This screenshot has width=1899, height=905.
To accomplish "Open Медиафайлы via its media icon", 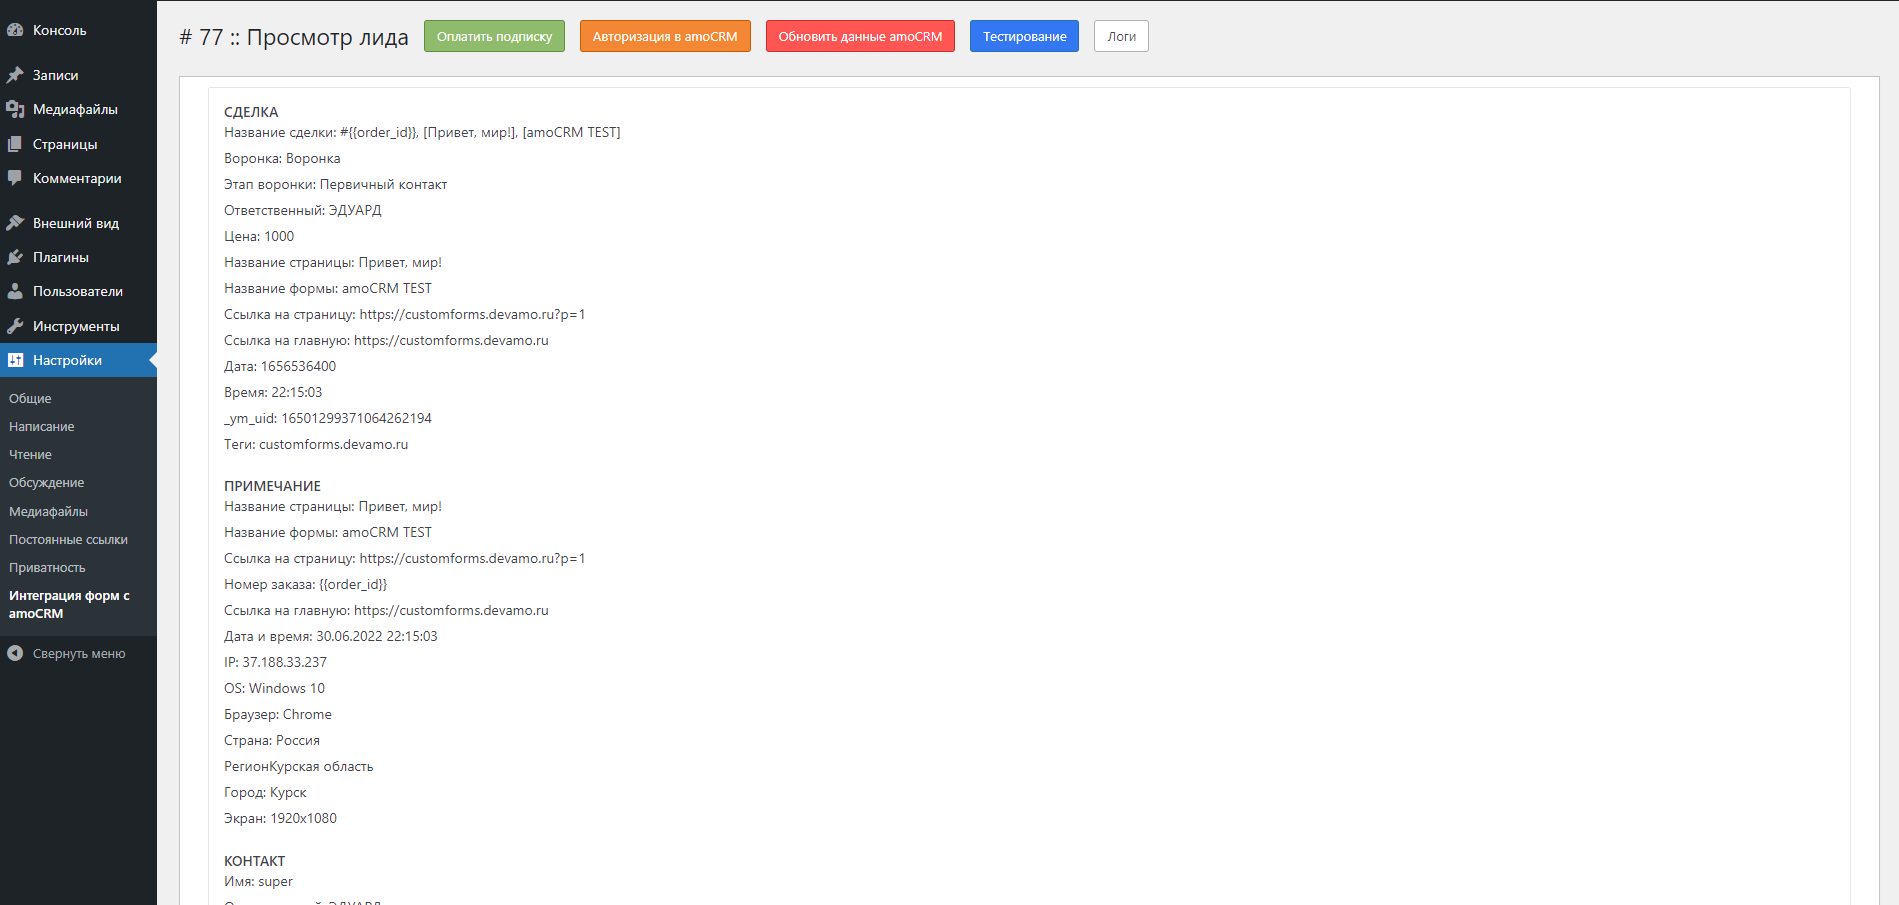I will click(15, 109).
